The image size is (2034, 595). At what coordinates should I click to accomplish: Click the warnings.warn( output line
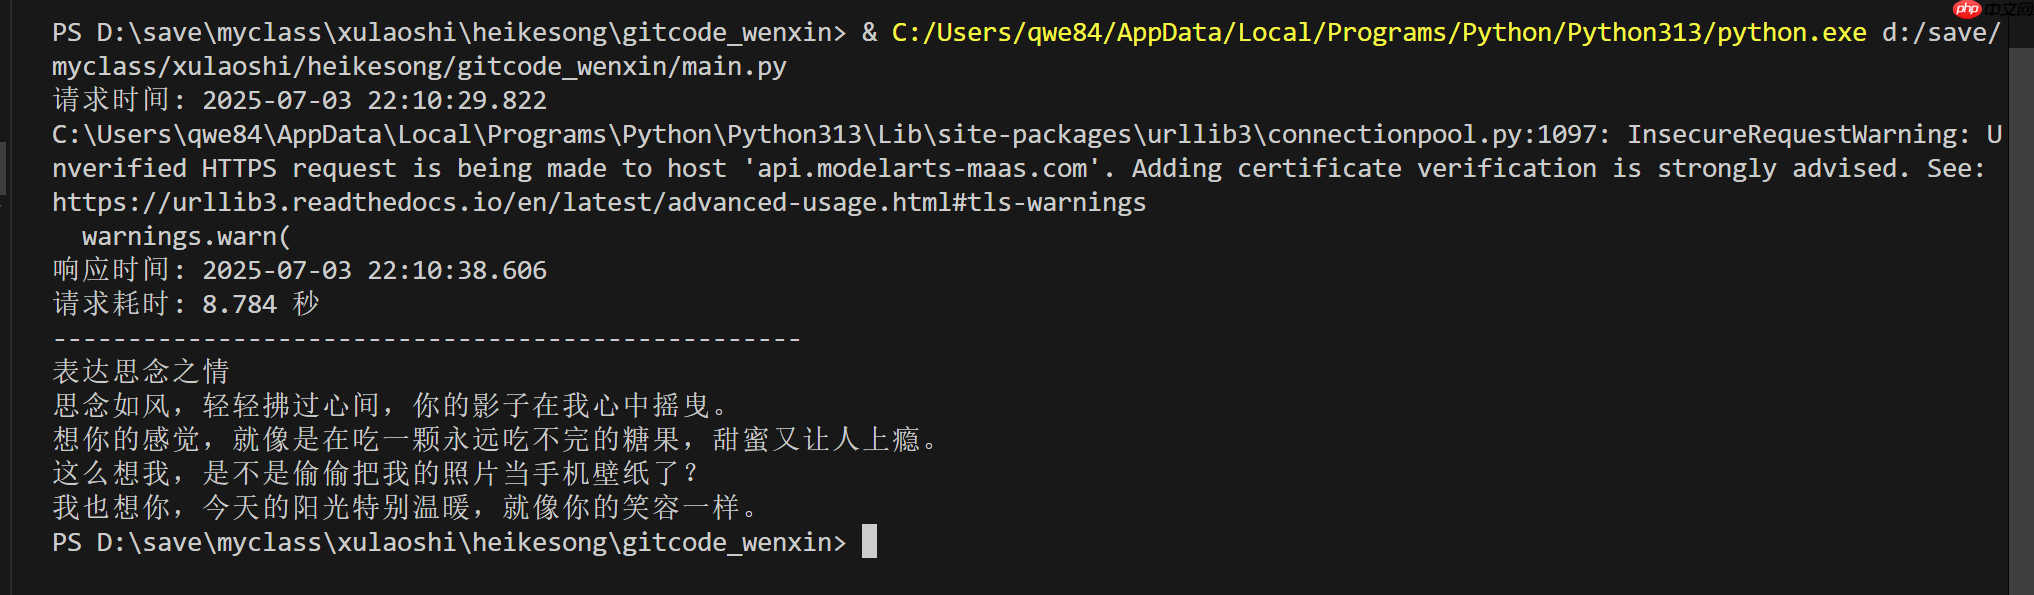coord(186,237)
